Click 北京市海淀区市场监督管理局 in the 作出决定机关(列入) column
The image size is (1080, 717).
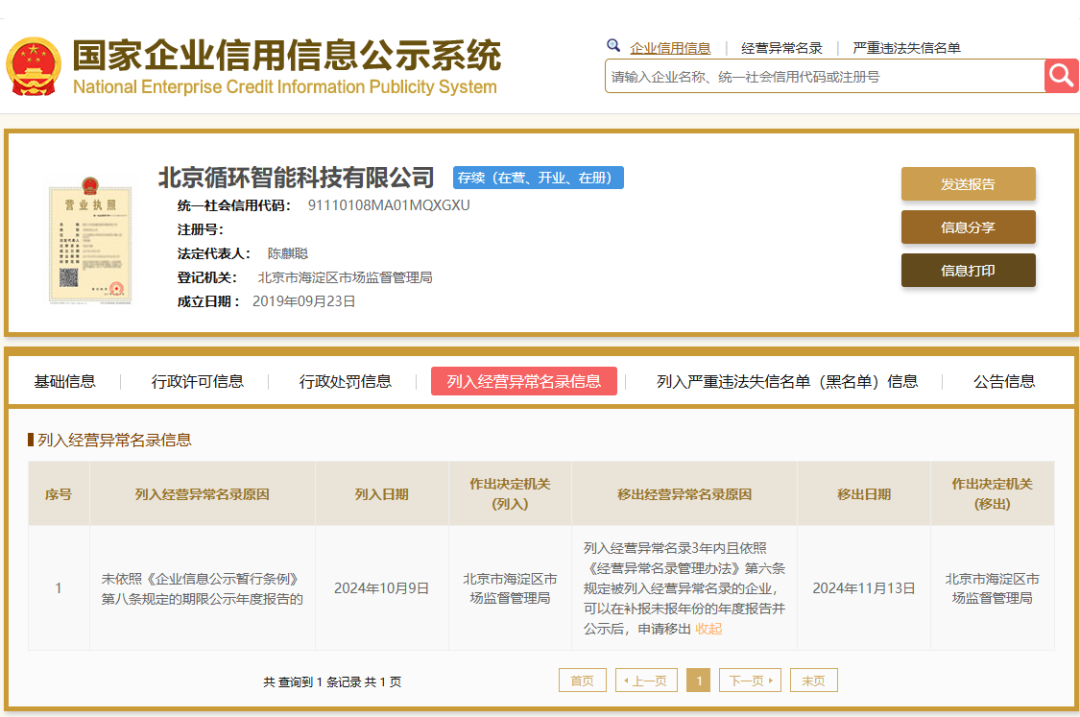click(510, 588)
